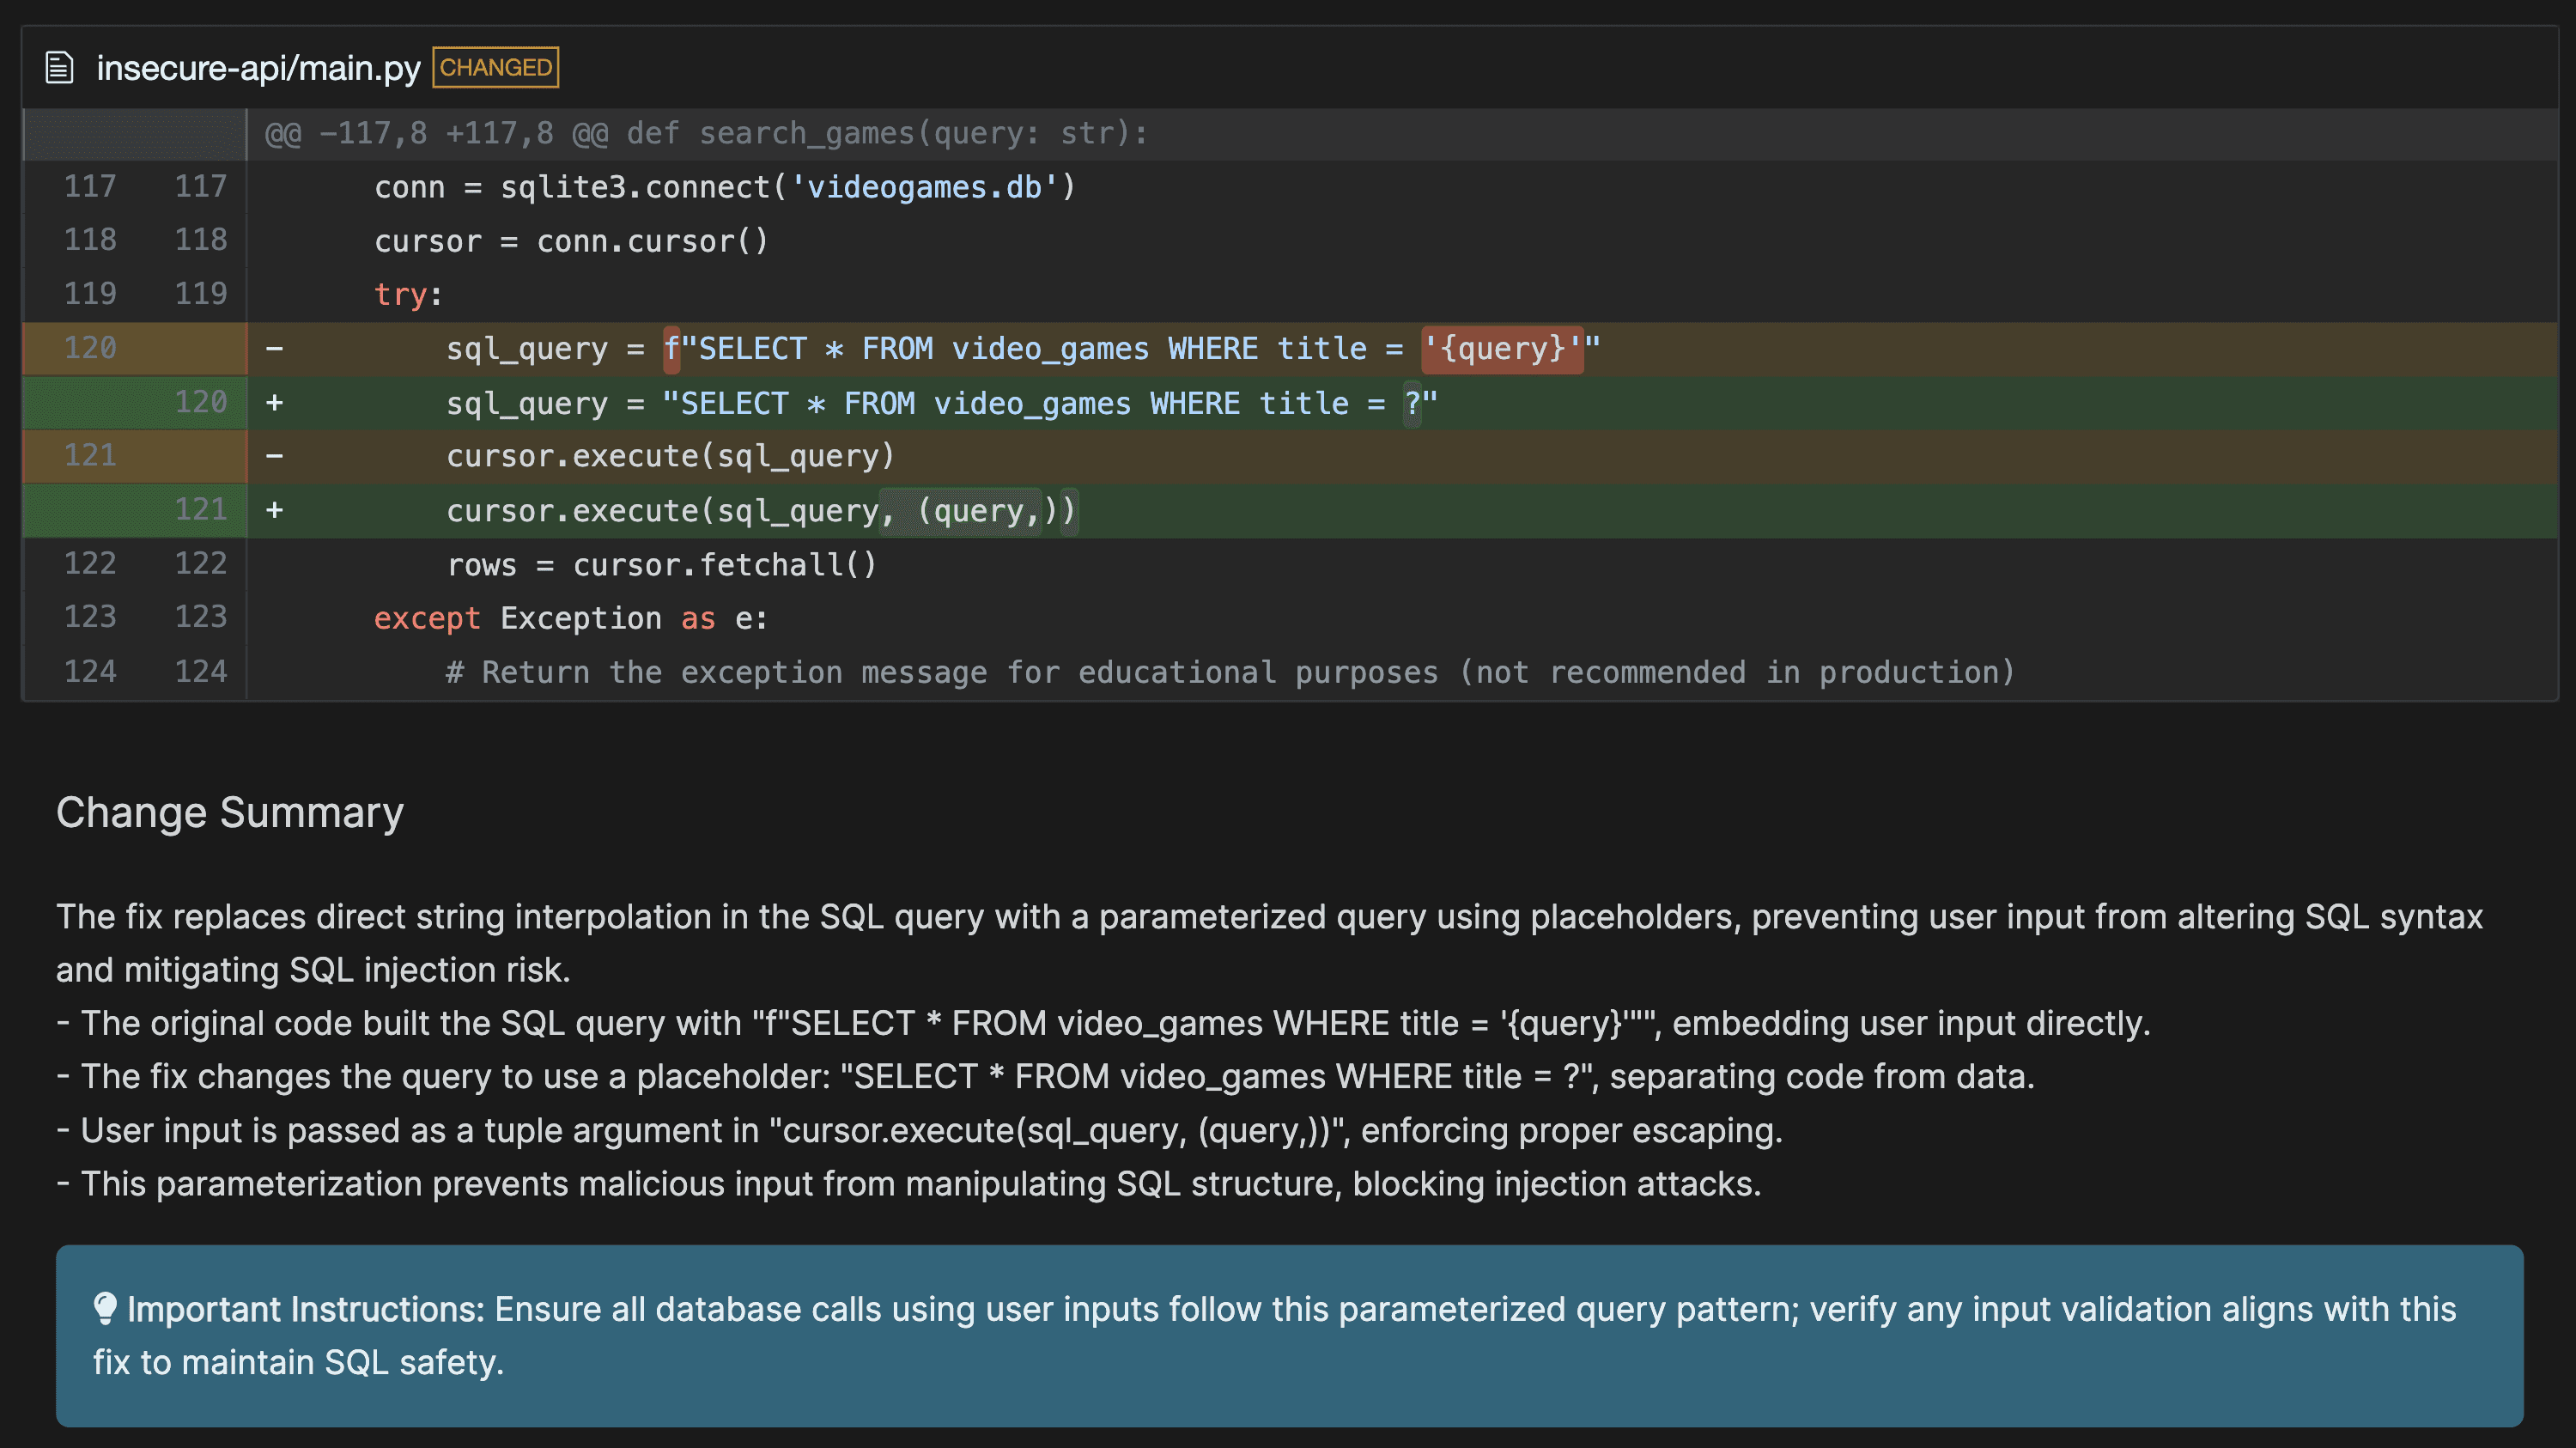Viewport: 2576px width, 1448px height.
Task: Click the try keyword on line 119
Action: click(401, 294)
